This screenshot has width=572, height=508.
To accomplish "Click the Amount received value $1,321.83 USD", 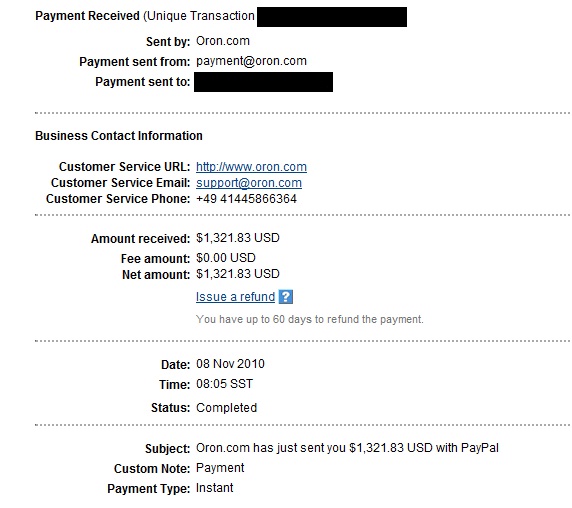I will [x=238, y=238].
